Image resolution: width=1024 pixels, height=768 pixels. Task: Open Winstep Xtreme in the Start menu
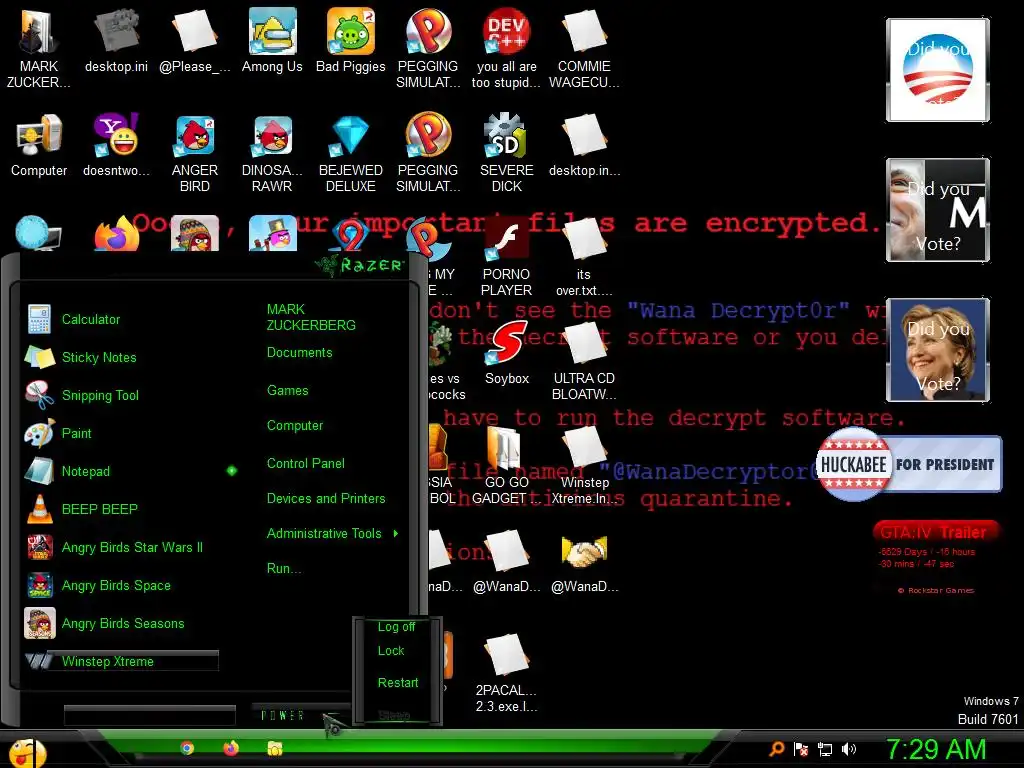click(123, 661)
